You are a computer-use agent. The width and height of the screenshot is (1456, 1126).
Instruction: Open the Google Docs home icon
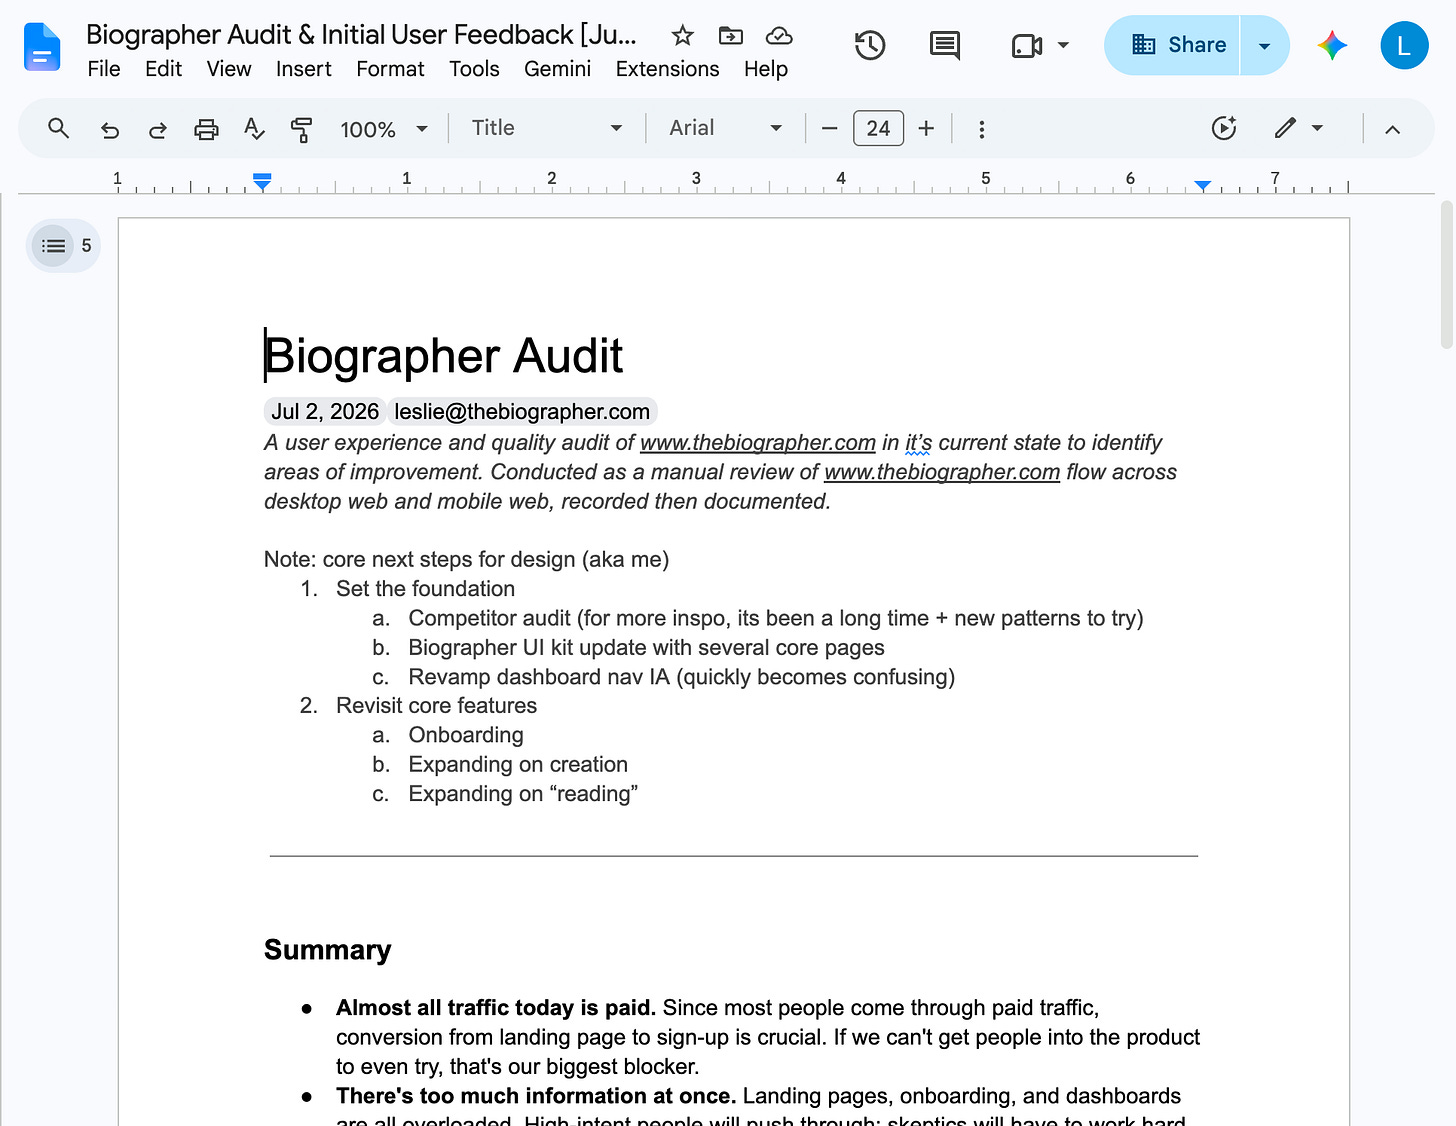coord(42,47)
